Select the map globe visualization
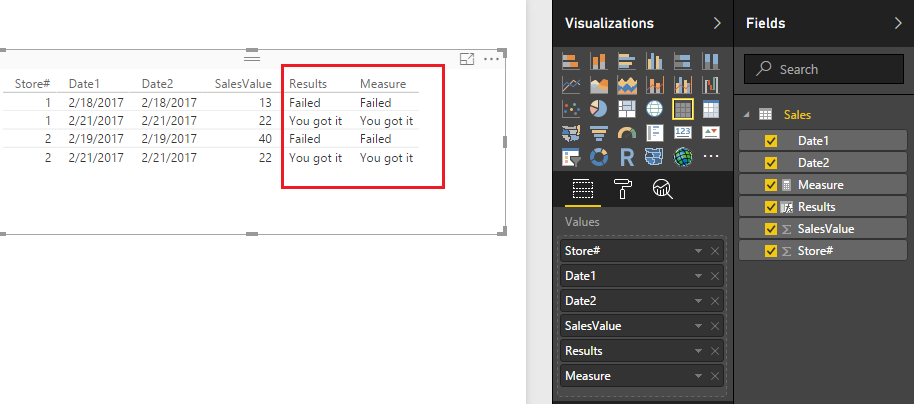This screenshot has height=404, width=914. coord(655,109)
